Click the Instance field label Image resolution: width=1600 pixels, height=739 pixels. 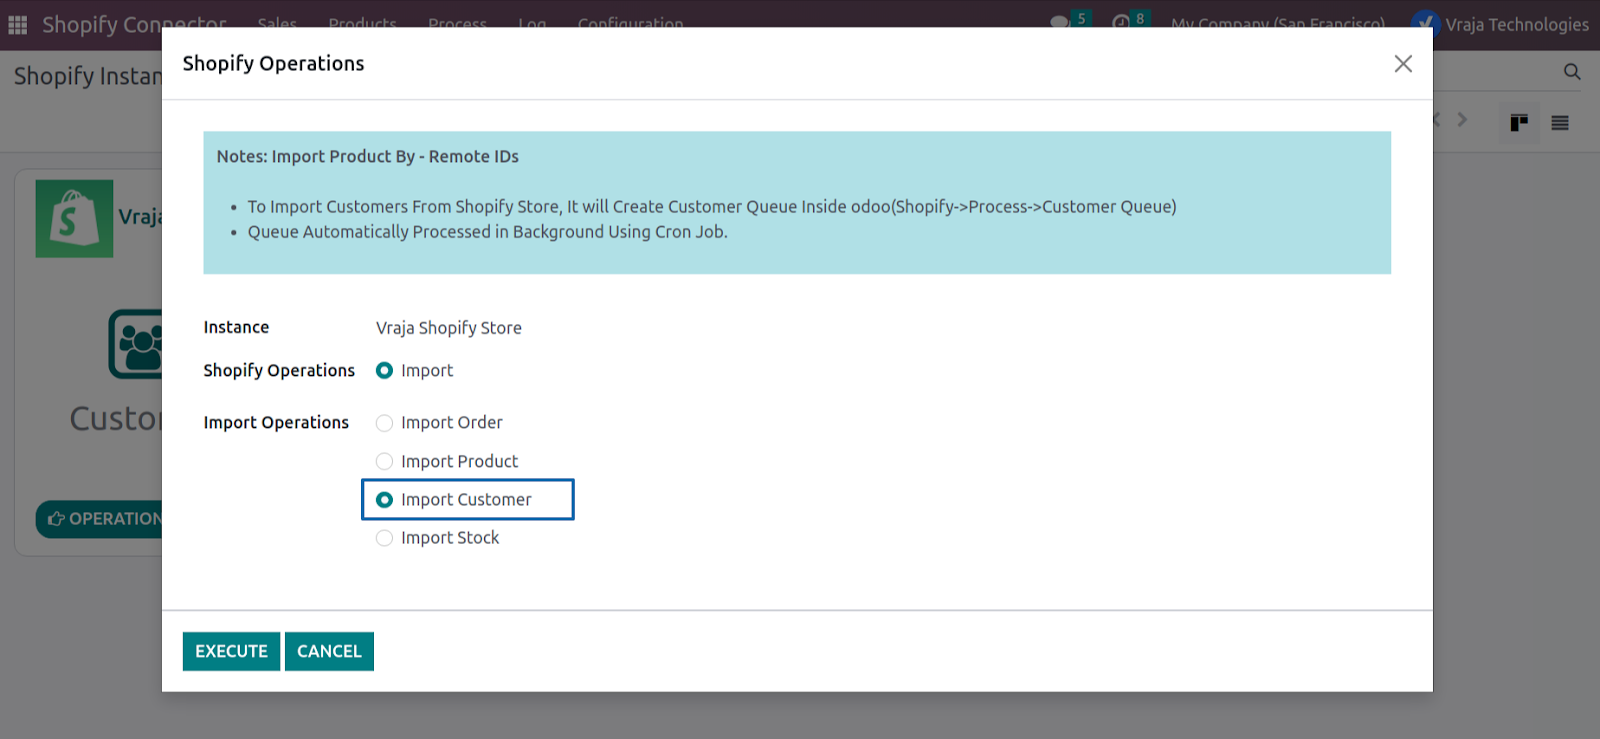236,327
